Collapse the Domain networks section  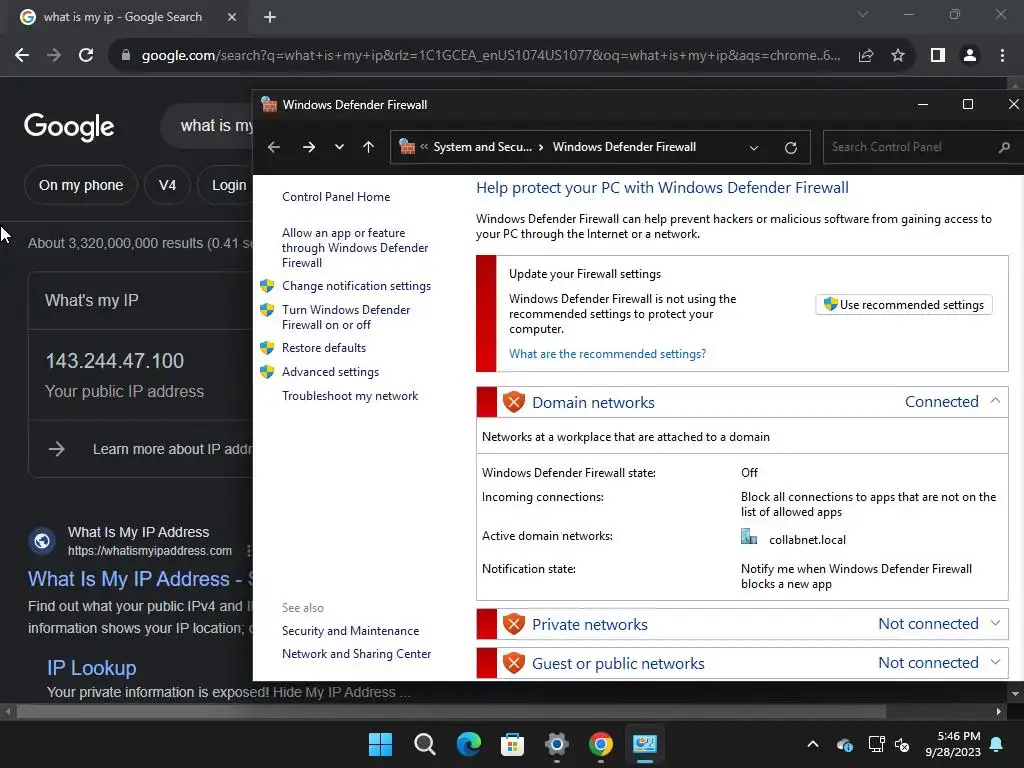click(x=995, y=401)
